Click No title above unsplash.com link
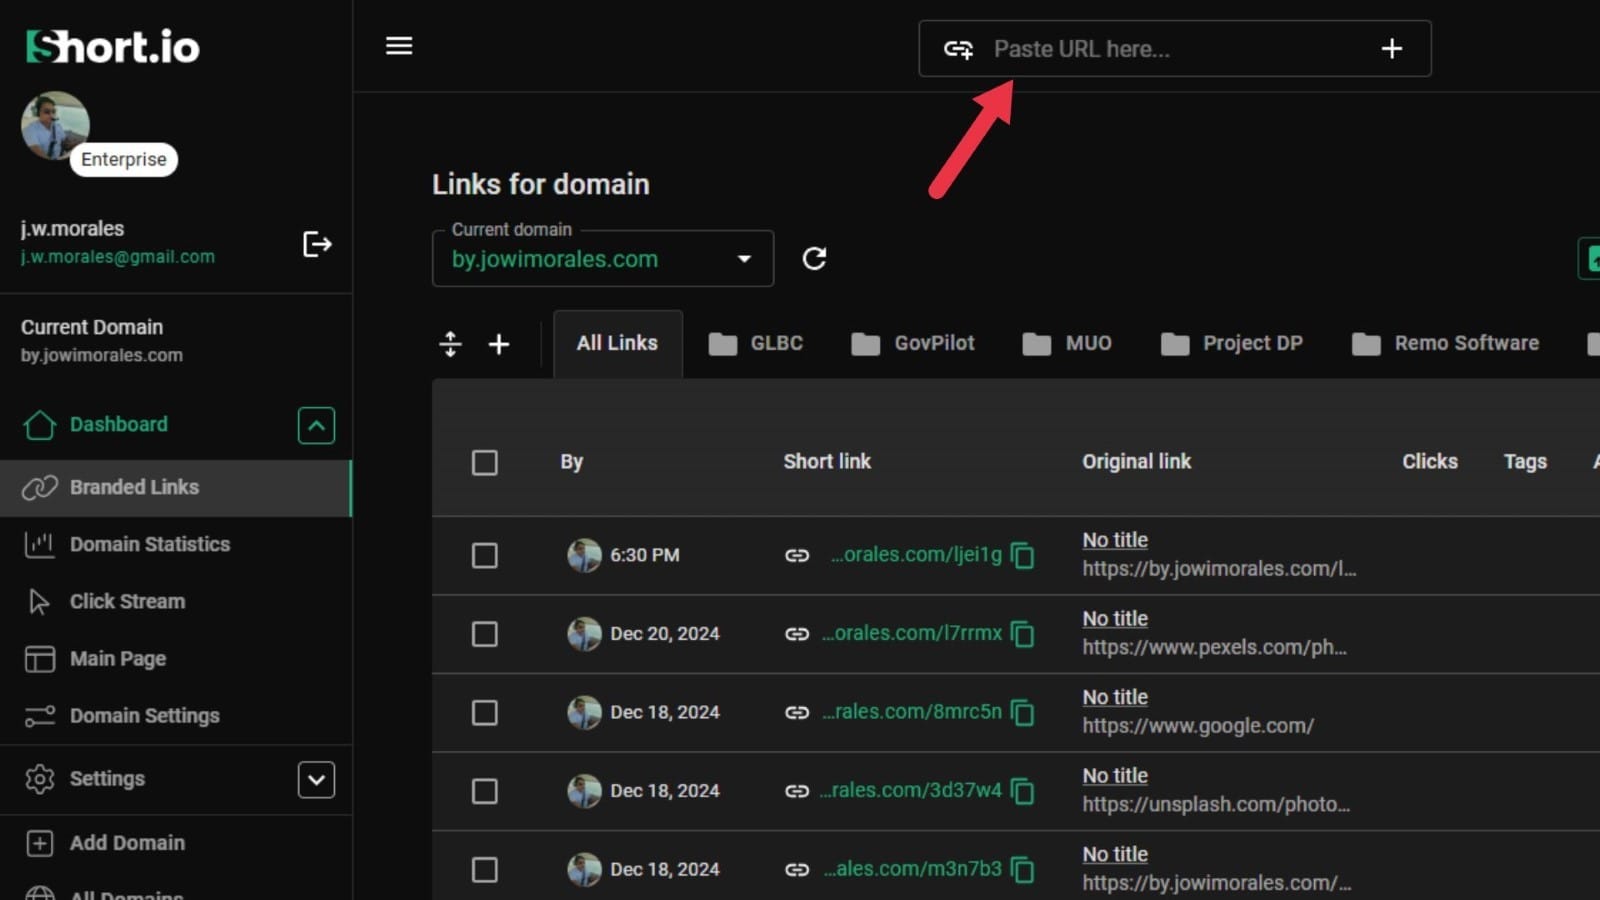Screen dimensions: 1600x900 tap(1115, 776)
